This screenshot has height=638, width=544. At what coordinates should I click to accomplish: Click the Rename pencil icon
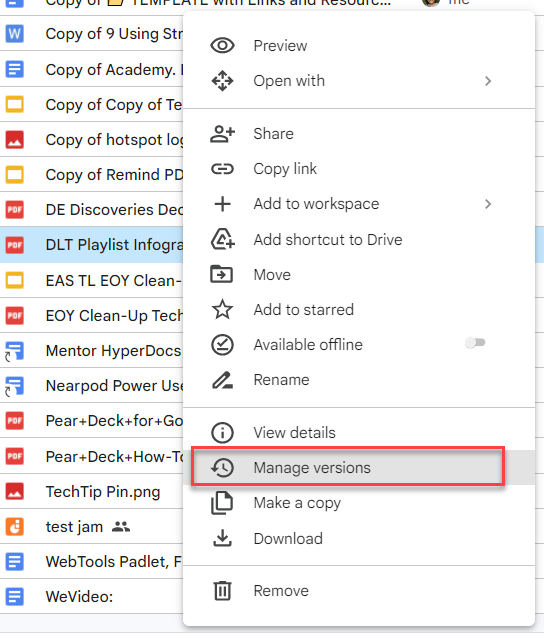pos(222,380)
